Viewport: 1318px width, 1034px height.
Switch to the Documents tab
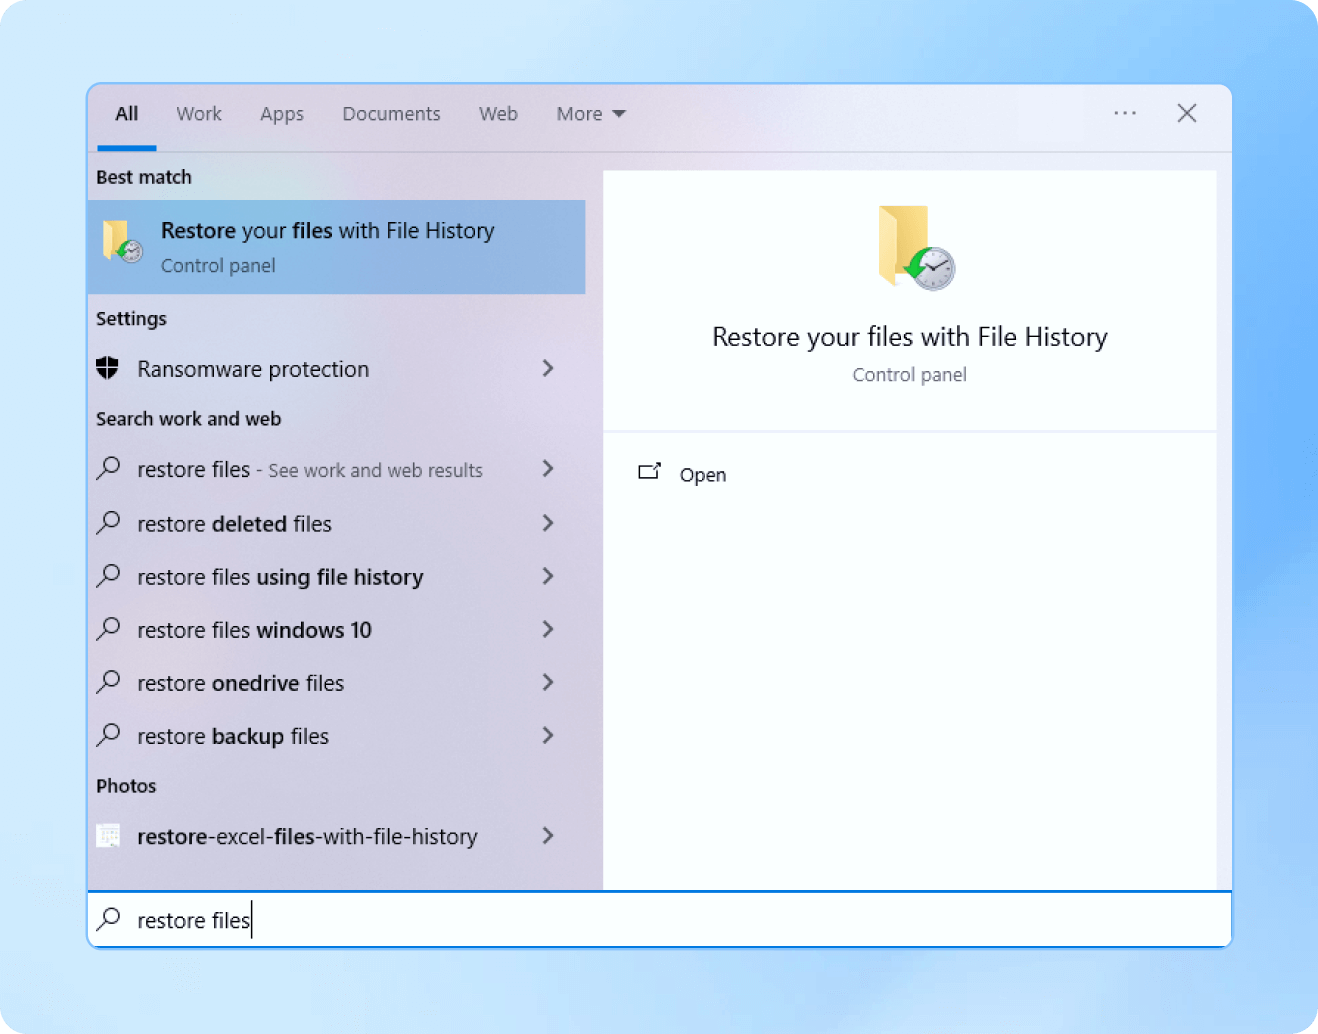[x=391, y=114]
